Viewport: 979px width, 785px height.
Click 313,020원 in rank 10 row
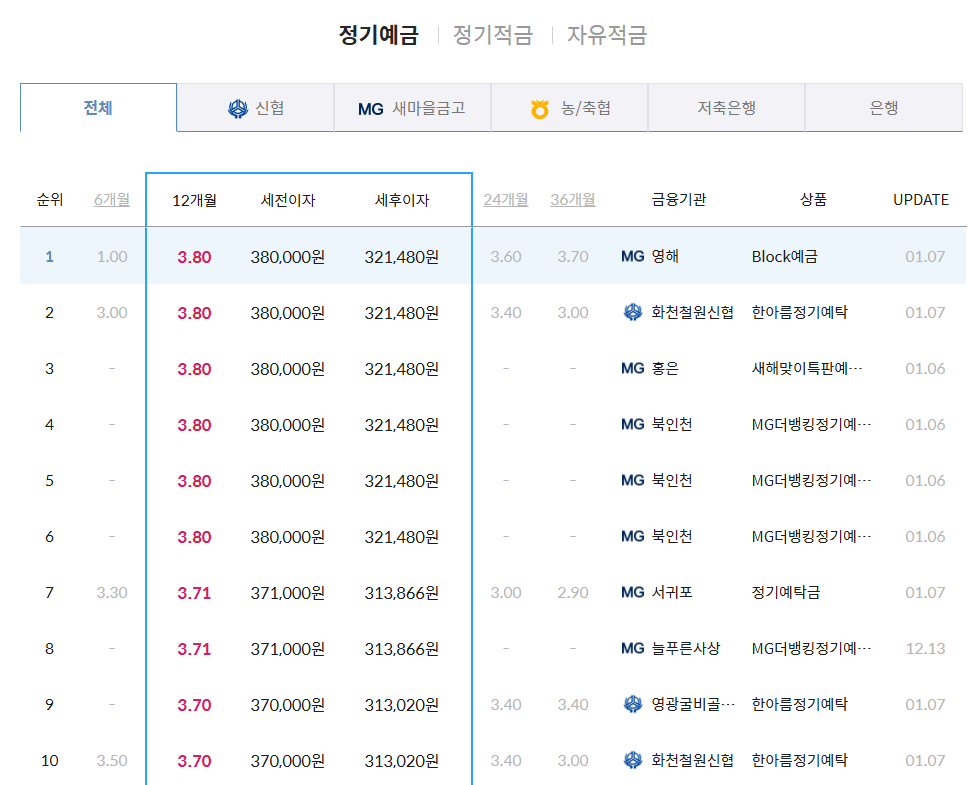(x=401, y=761)
